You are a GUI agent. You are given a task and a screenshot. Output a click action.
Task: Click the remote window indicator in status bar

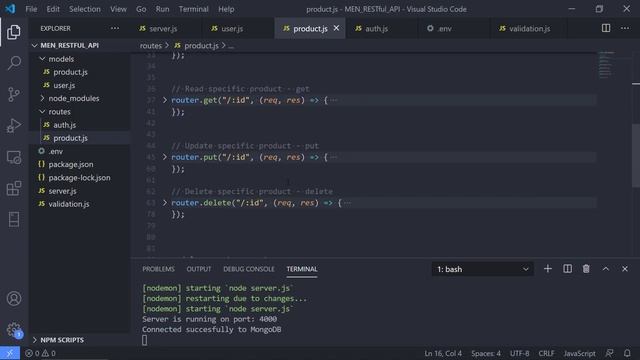pyautogui.click(x=10, y=353)
